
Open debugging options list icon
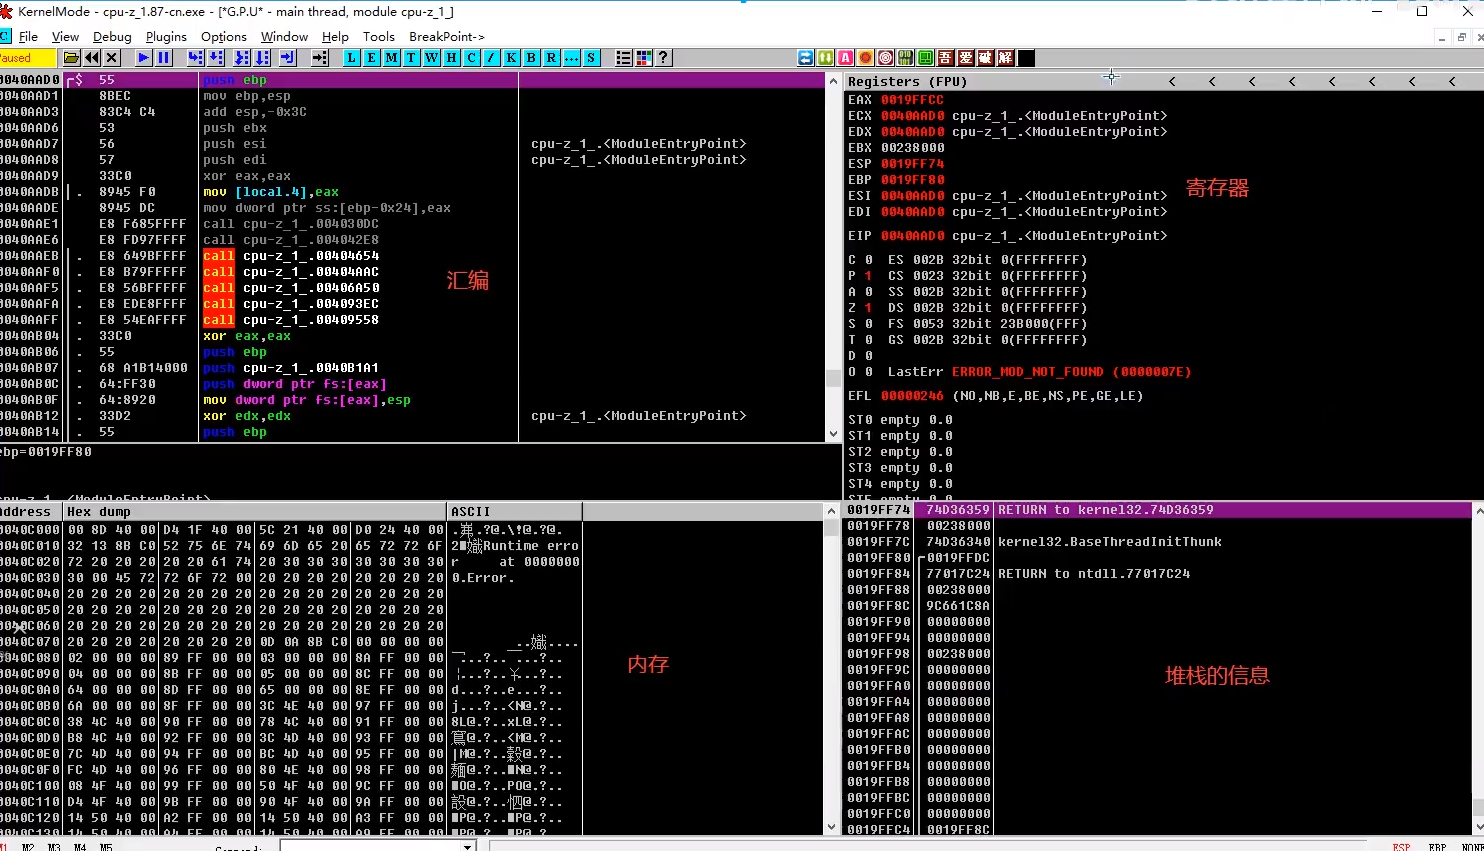(x=623, y=58)
